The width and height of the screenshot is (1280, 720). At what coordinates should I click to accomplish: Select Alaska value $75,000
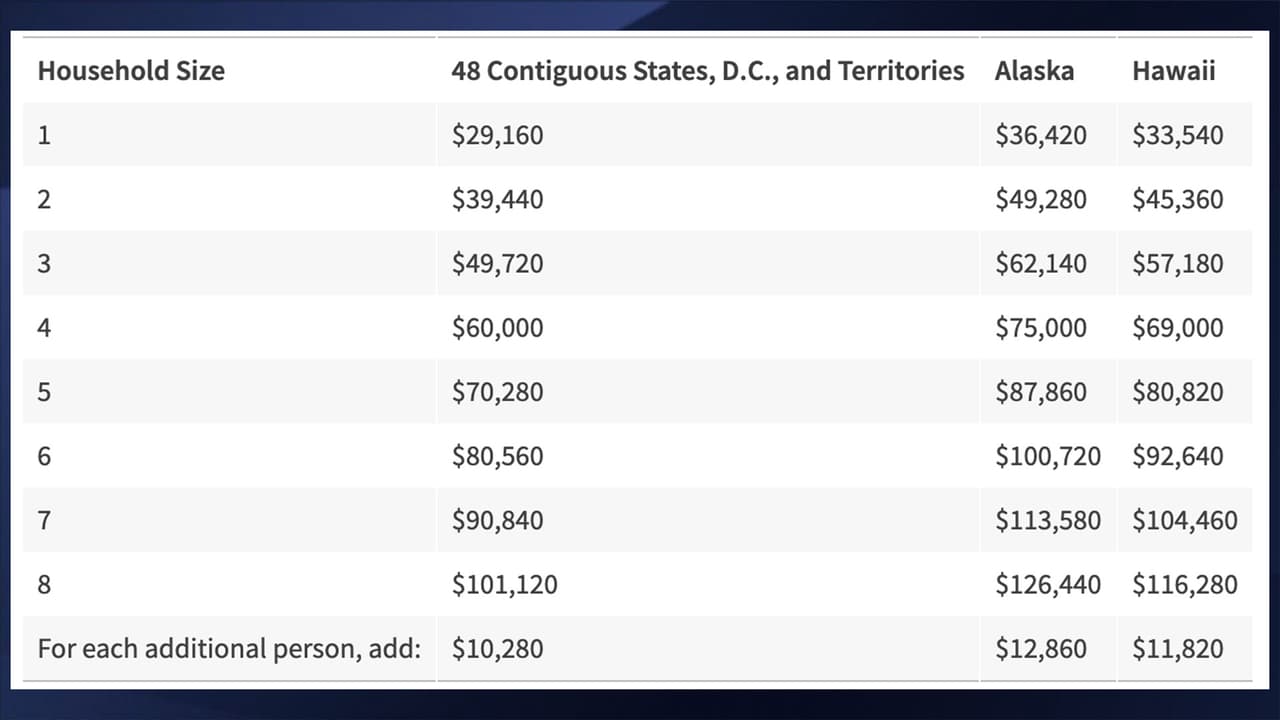tap(1040, 328)
